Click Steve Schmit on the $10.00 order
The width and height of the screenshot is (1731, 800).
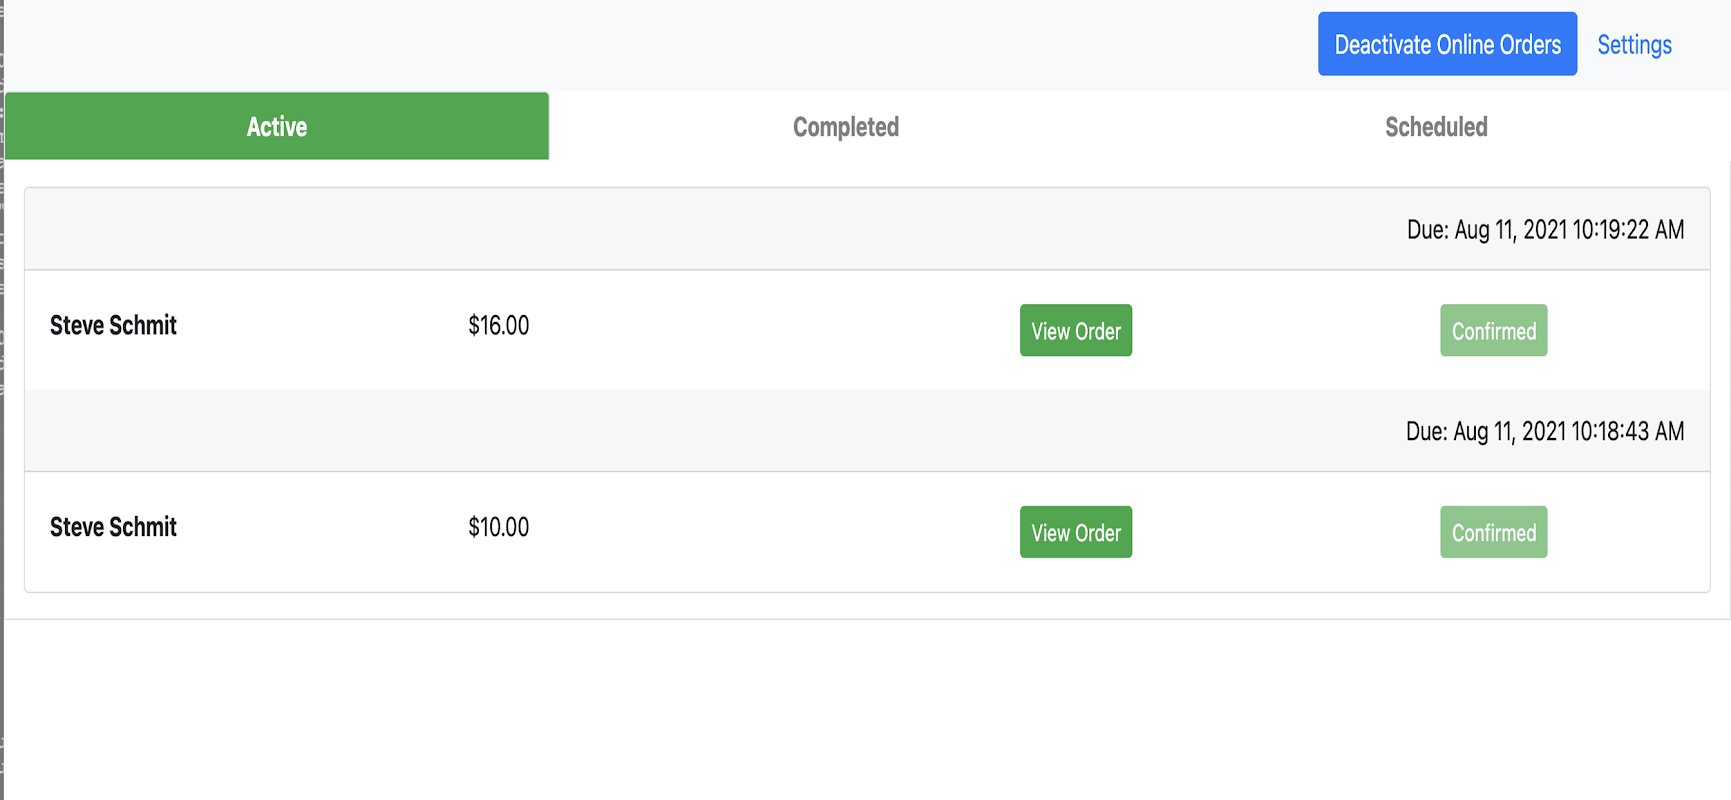tap(113, 528)
